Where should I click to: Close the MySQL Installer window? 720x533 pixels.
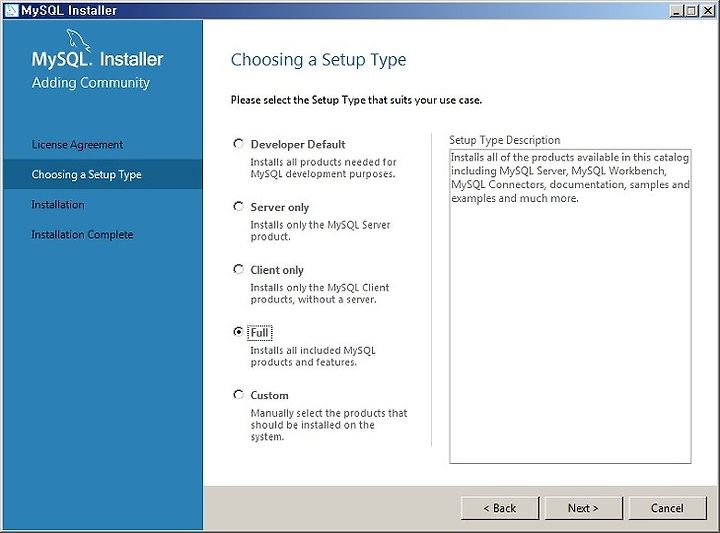tap(708, 11)
